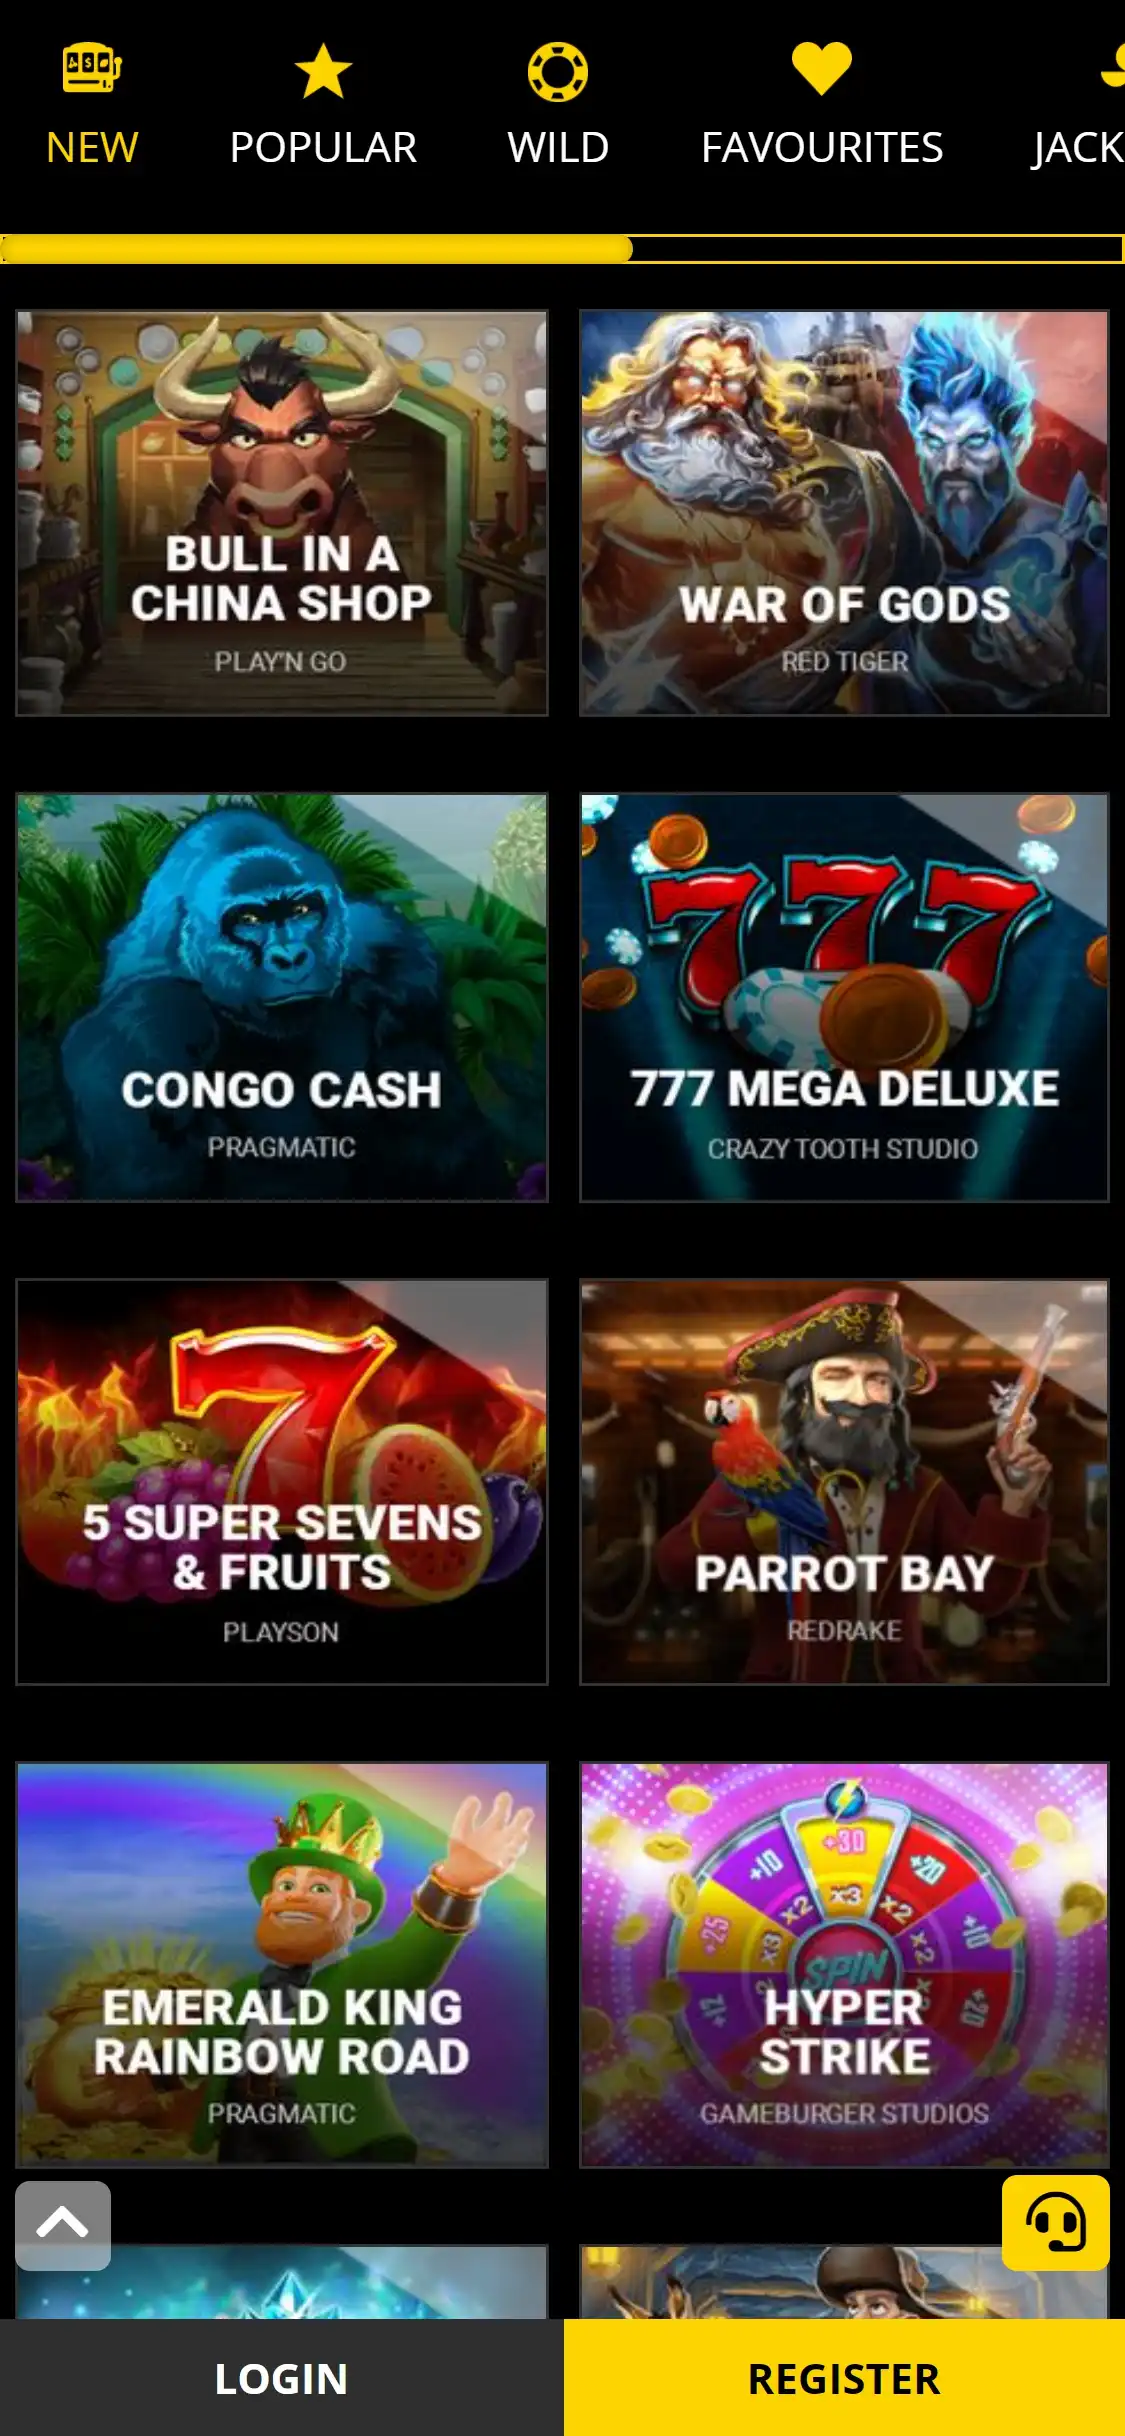Play 777 Mega Deluxe slot
The height and width of the screenshot is (2436, 1125).
coord(844,997)
